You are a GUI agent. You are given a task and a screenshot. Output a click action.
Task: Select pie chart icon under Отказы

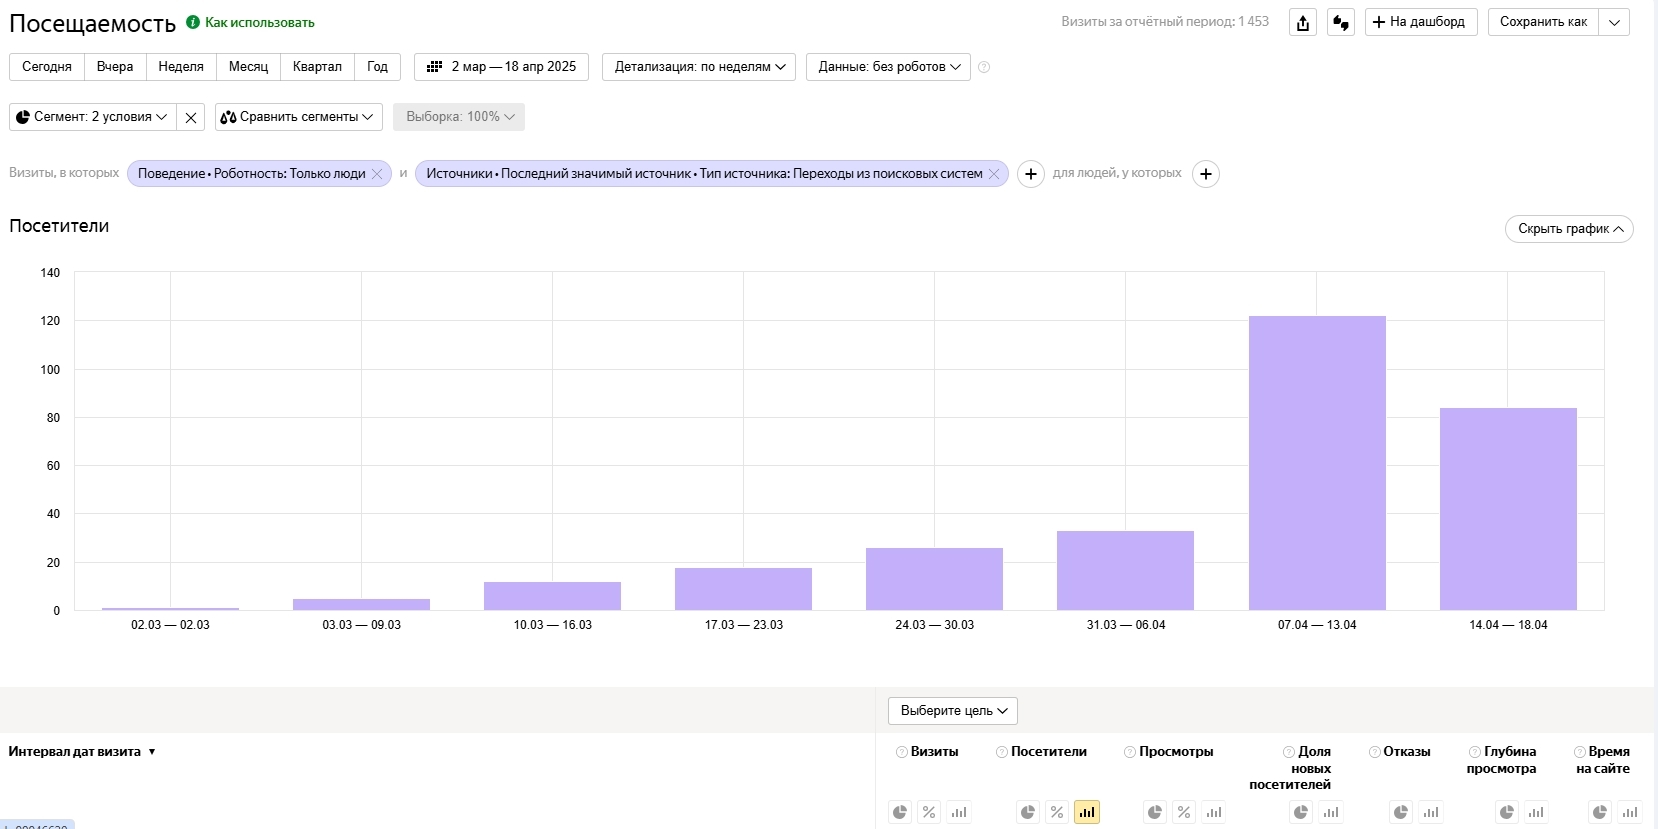click(x=1401, y=812)
